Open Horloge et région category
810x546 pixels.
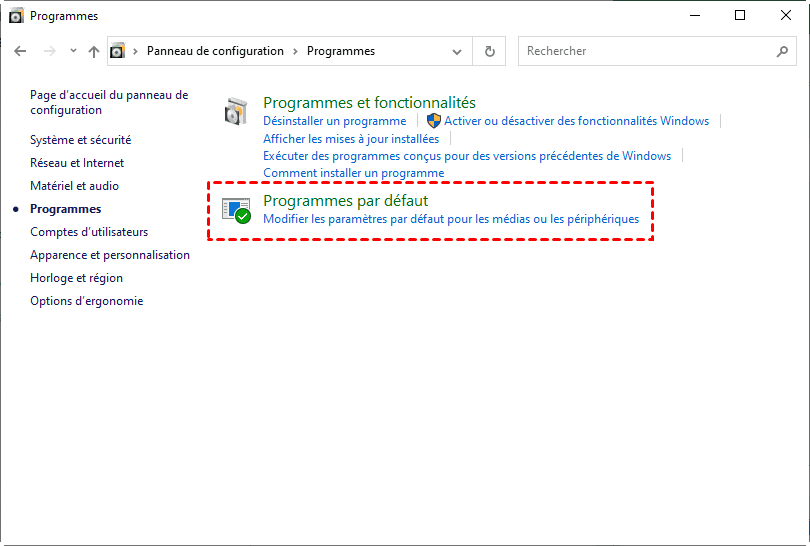[76, 278]
